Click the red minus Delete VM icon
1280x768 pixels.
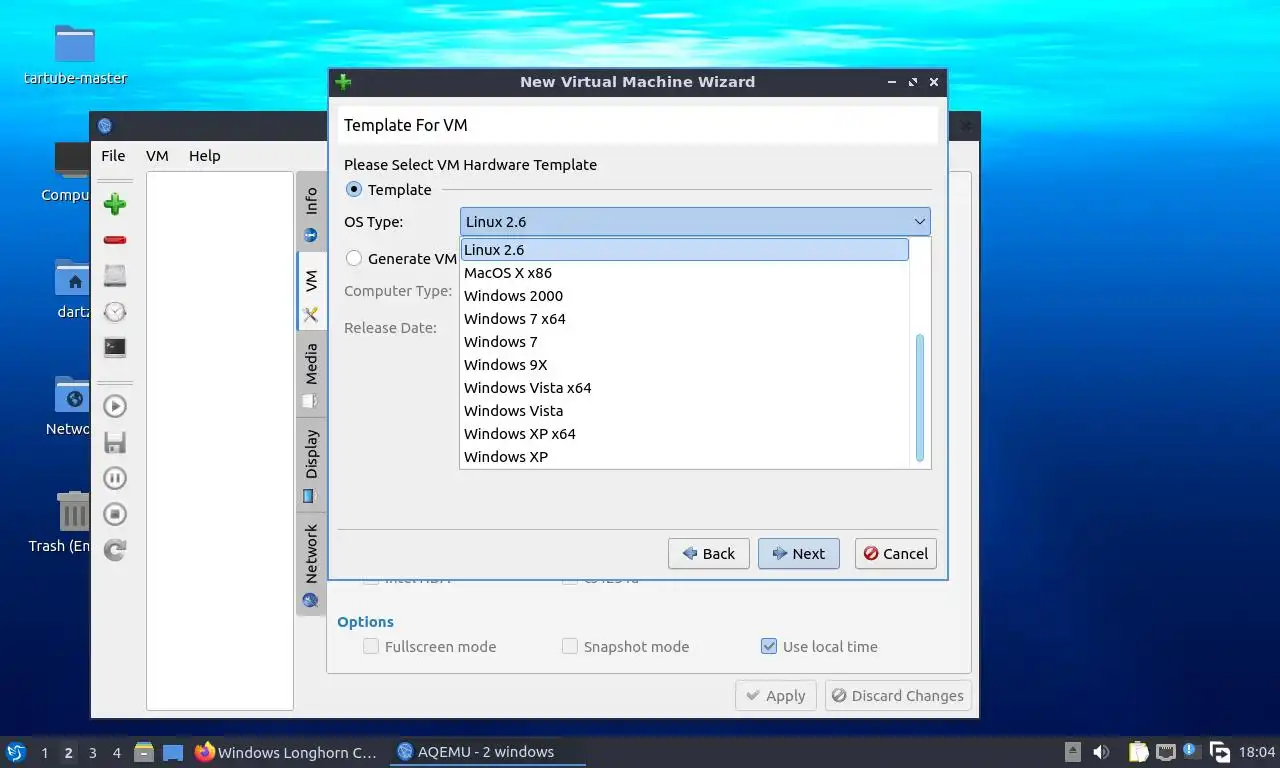115,240
